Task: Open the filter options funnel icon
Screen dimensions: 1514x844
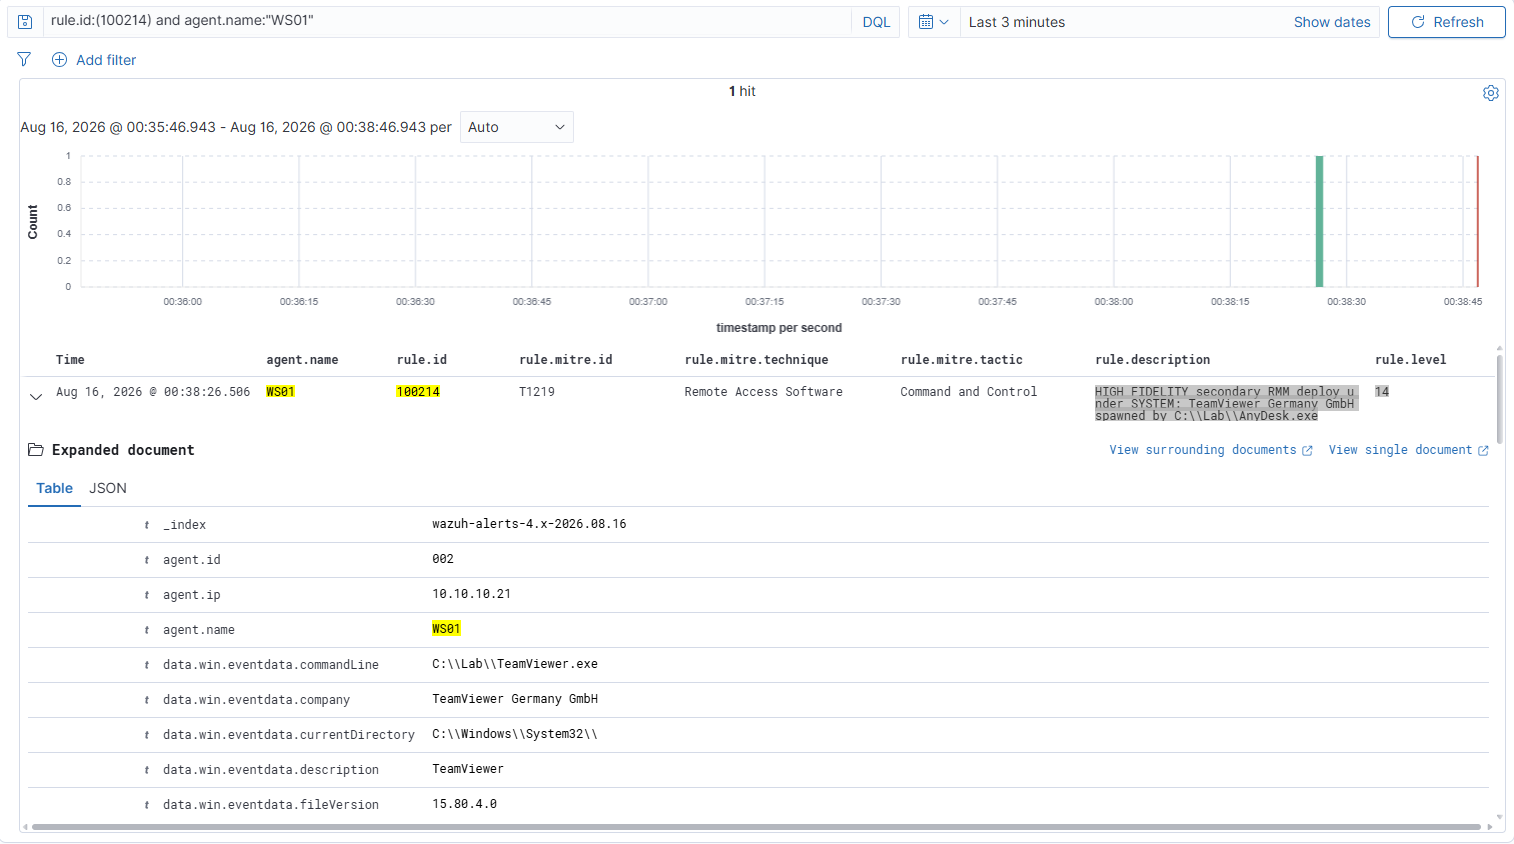Action: pos(24,60)
